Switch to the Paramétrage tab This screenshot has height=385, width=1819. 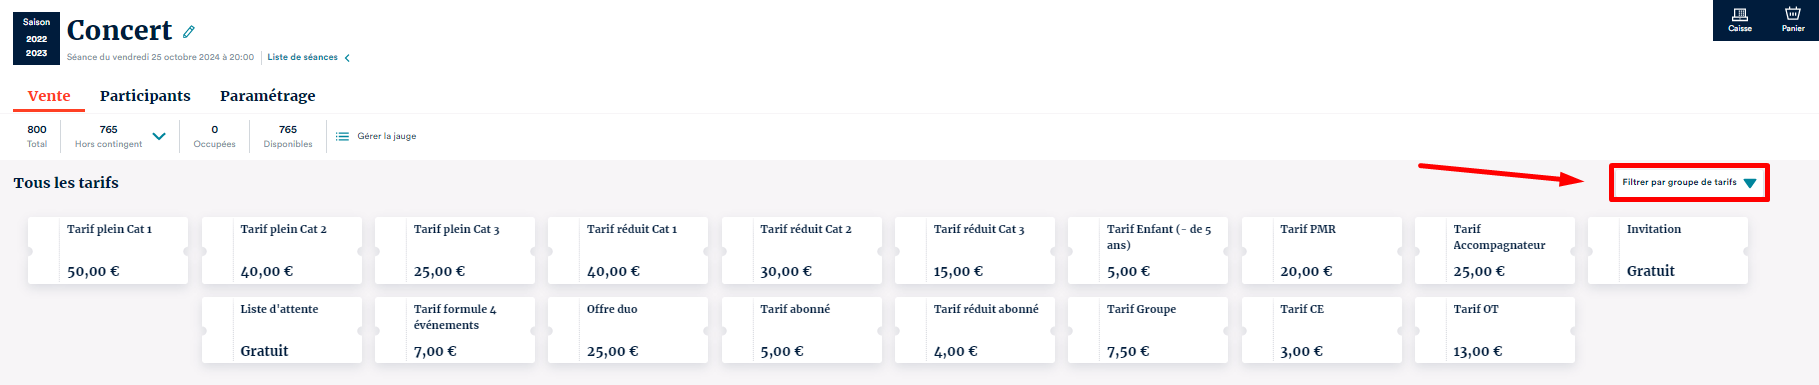pyautogui.click(x=267, y=96)
